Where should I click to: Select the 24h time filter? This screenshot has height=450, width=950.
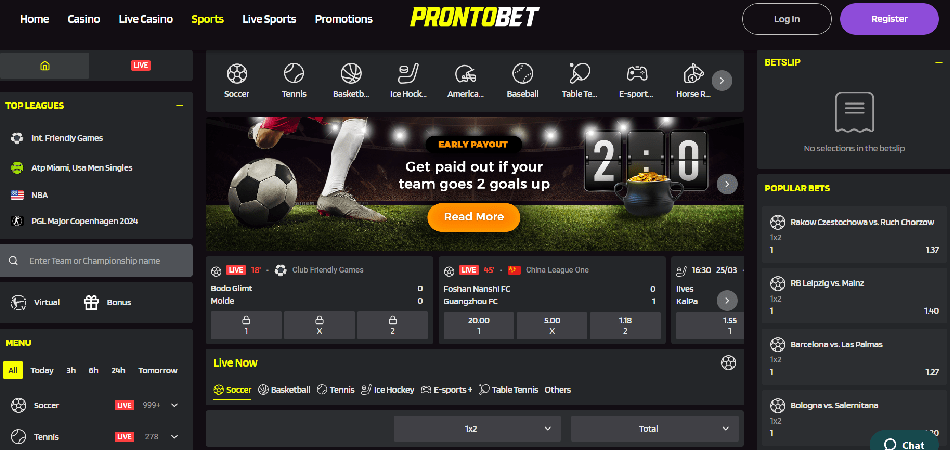point(118,370)
